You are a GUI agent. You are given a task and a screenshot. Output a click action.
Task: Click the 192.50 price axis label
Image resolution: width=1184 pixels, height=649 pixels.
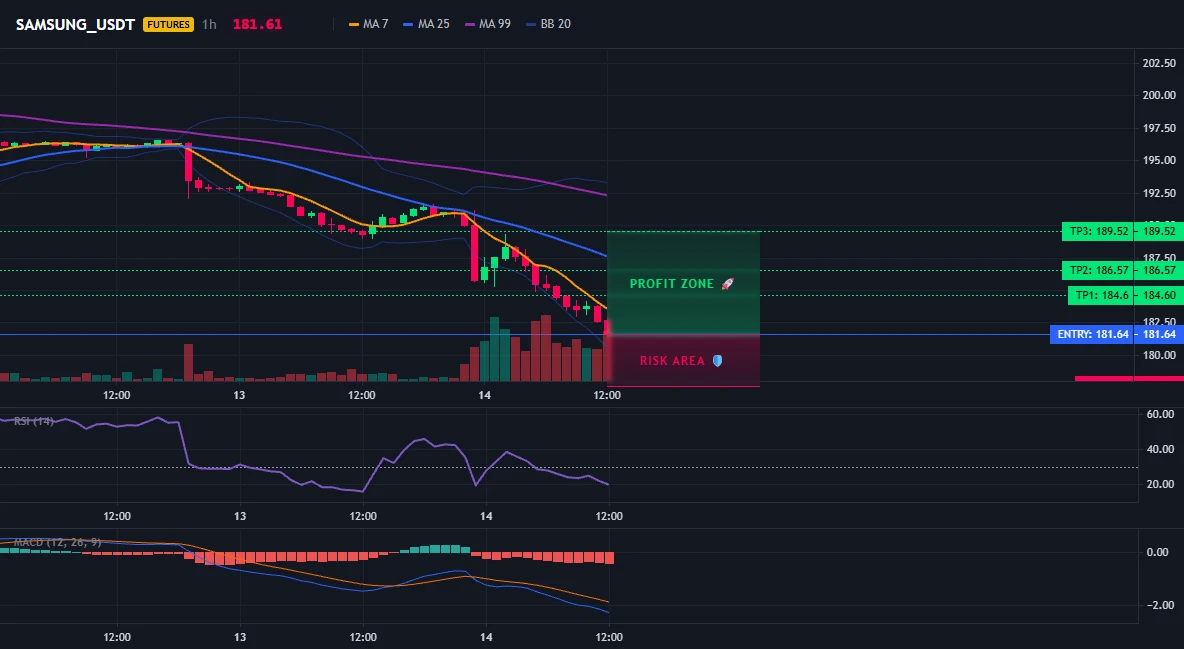click(x=1159, y=193)
